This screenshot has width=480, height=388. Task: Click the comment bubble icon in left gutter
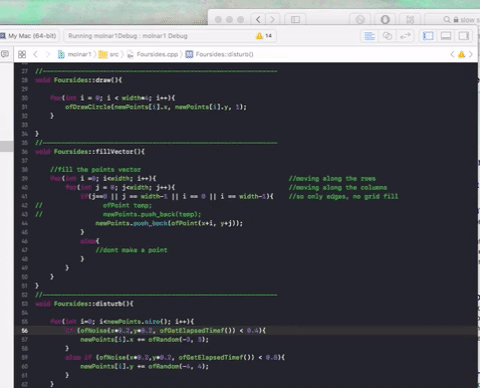pos(5,54)
